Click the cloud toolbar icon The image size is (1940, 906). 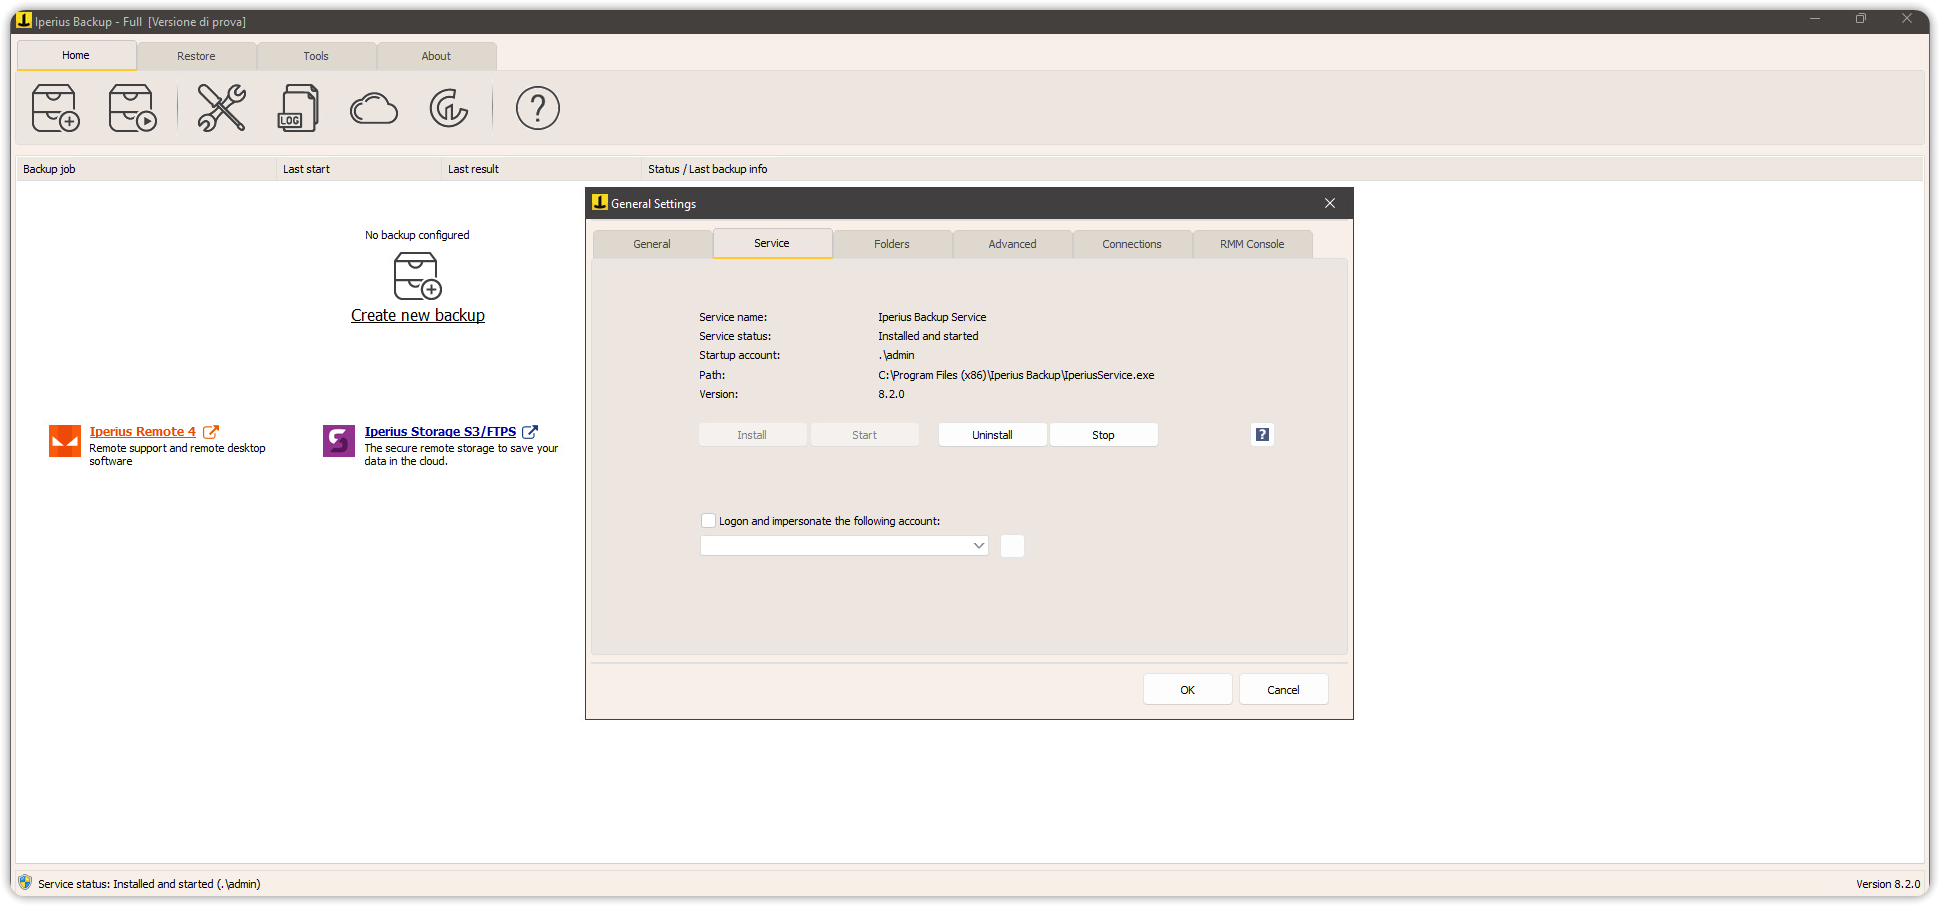[374, 108]
